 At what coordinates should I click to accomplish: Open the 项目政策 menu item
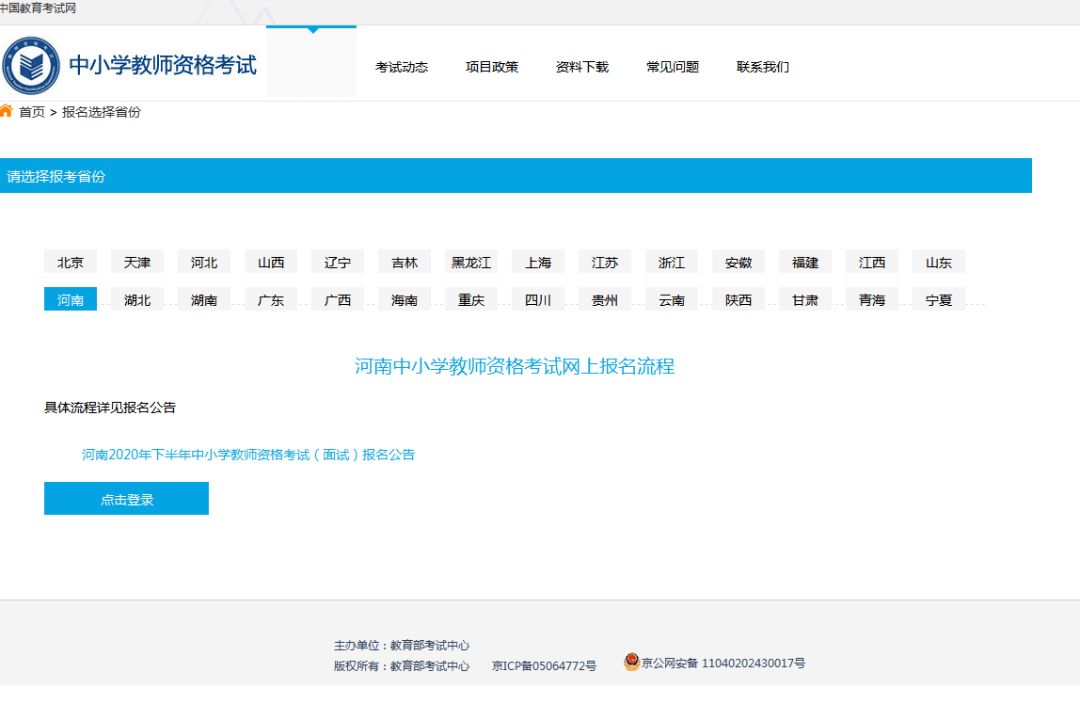(492, 67)
